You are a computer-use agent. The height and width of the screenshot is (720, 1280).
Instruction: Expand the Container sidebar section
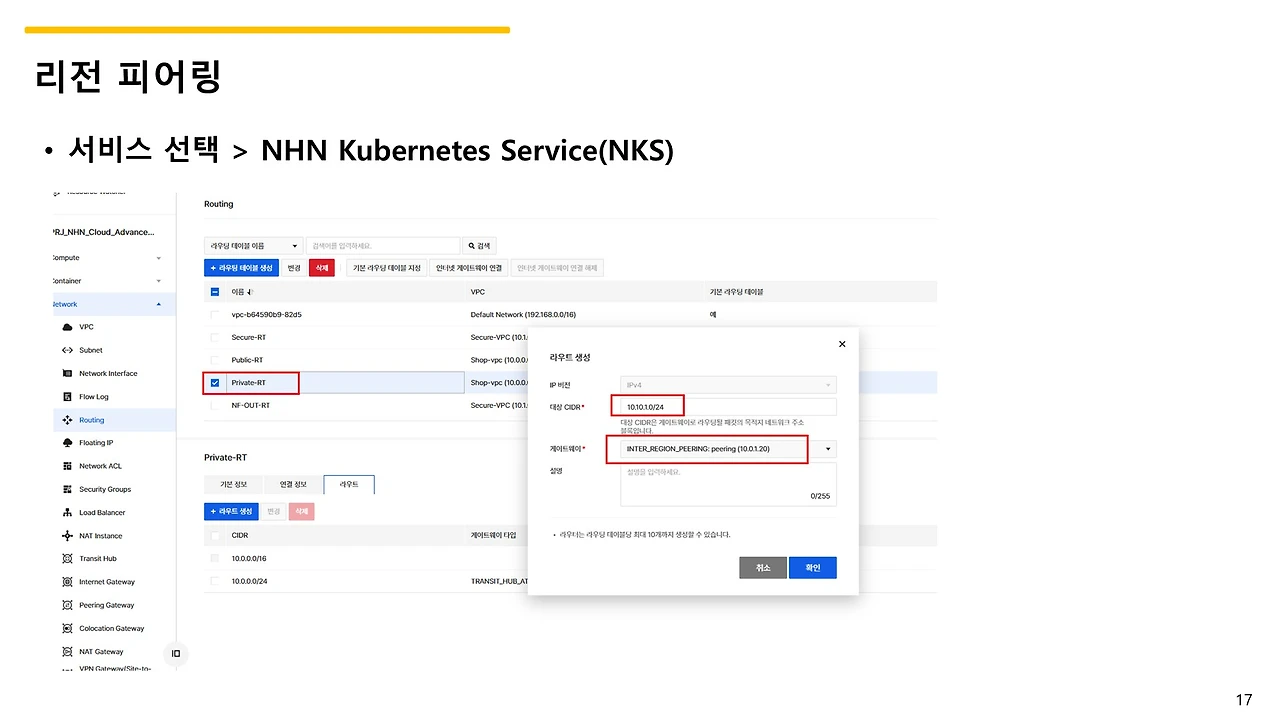159,281
